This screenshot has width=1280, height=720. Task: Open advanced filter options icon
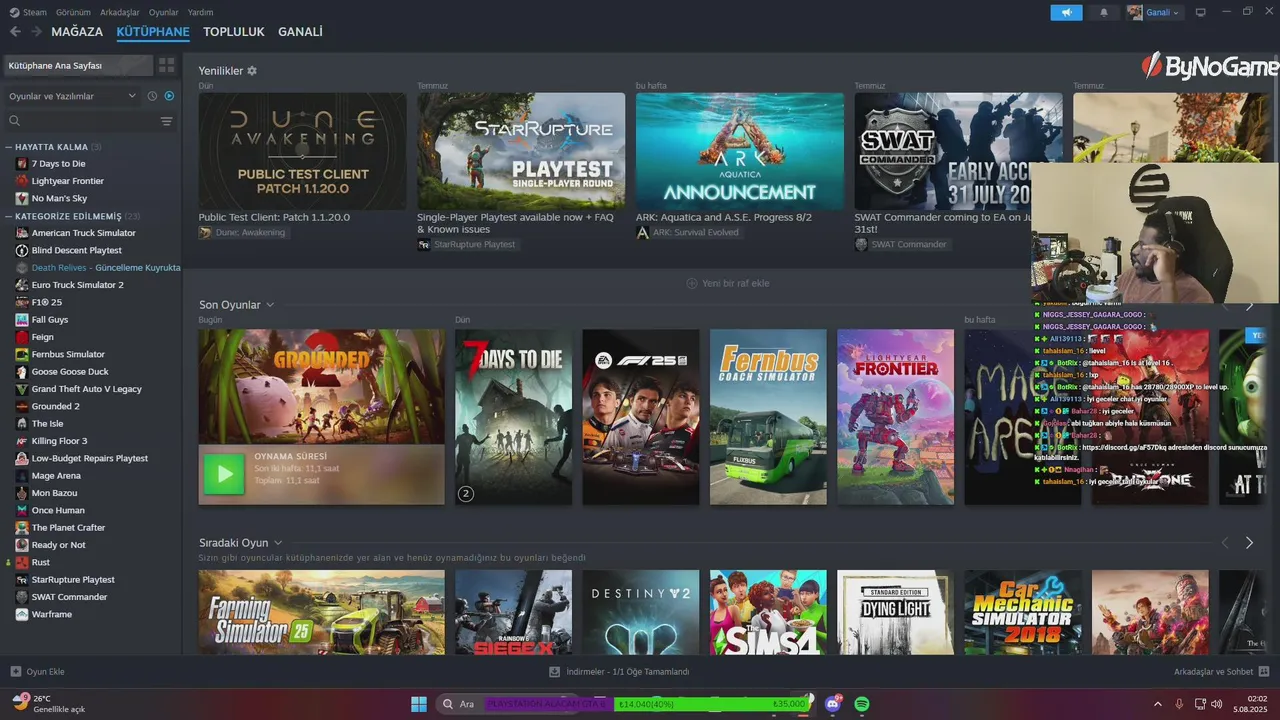point(166,121)
